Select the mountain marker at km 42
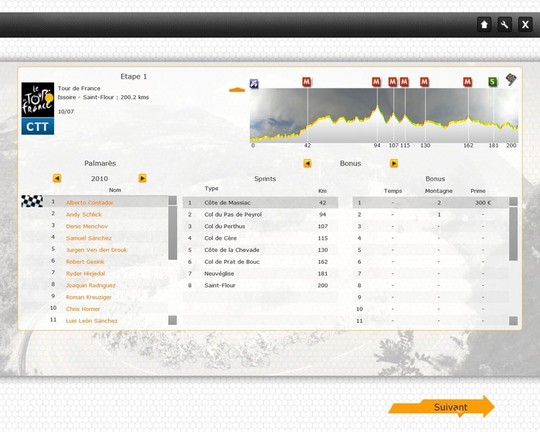Screen dimensions: 540x432 coord(307,82)
